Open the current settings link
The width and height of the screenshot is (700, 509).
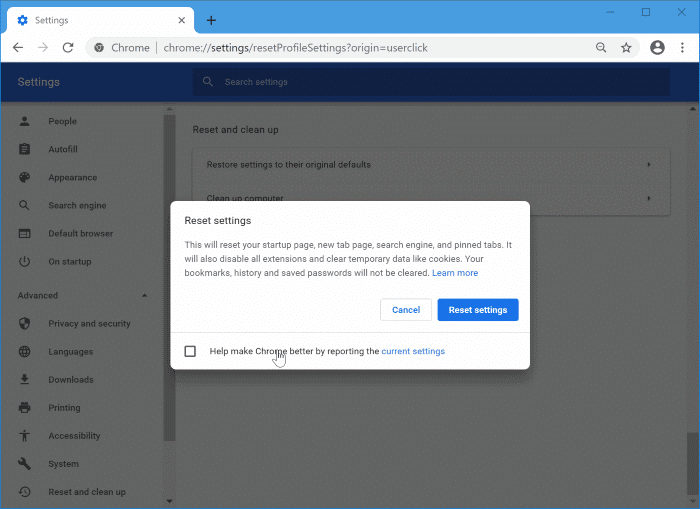pyautogui.click(x=413, y=351)
